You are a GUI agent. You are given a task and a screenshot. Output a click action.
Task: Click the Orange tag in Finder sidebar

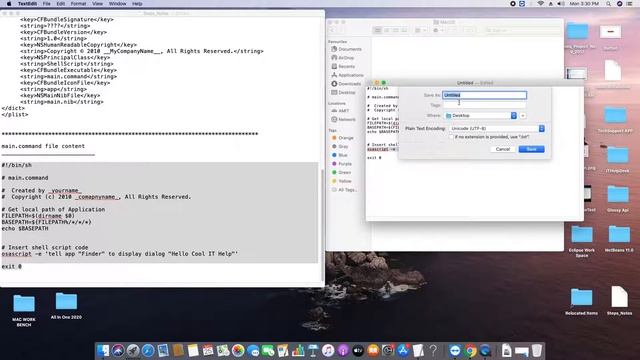tap(343, 138)
